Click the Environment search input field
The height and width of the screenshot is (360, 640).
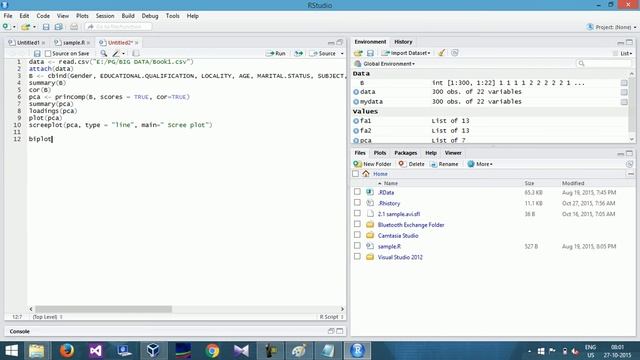coord(604,63)
